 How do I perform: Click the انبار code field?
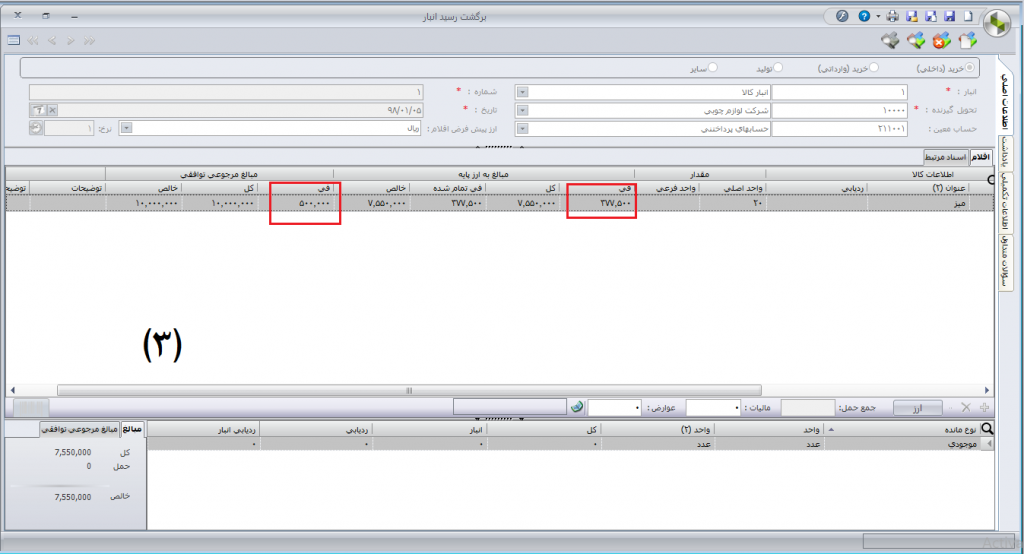point(840,92)
